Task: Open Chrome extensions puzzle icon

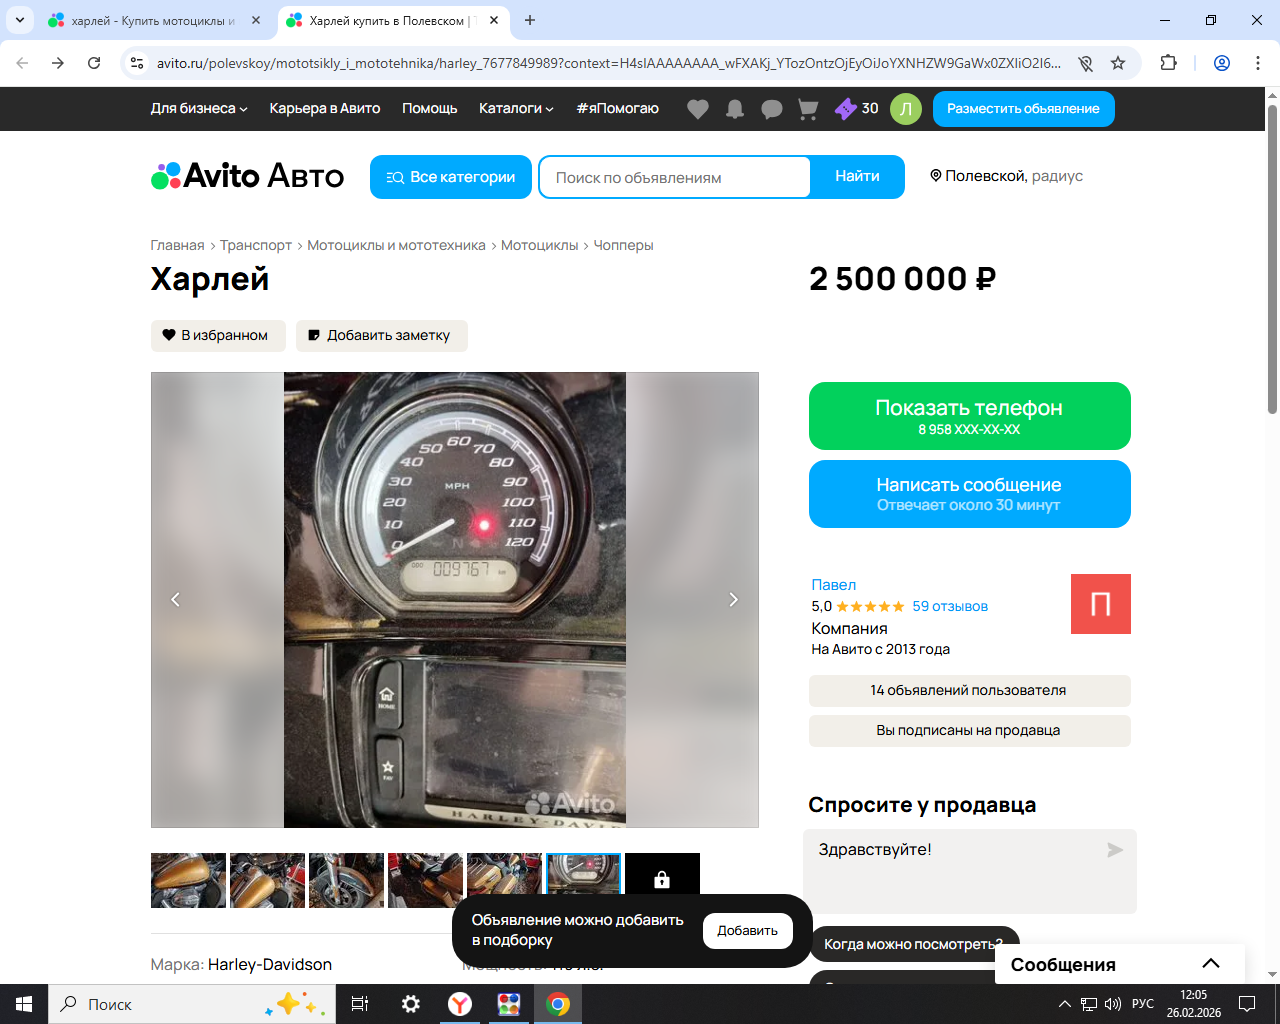Action: (x=1168, y=63)
